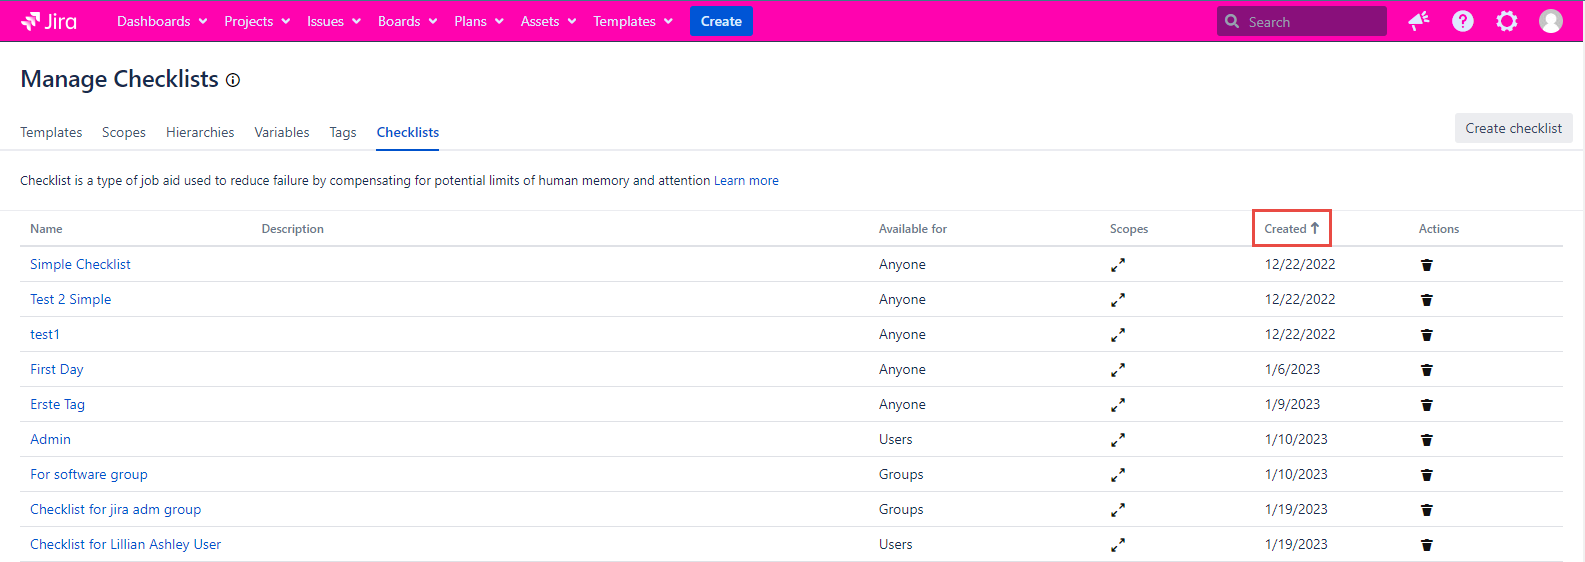Screen dimensions: 1585x562
Task: Open scopes expand icon for Admin checklist
Action: point(1118,440)
